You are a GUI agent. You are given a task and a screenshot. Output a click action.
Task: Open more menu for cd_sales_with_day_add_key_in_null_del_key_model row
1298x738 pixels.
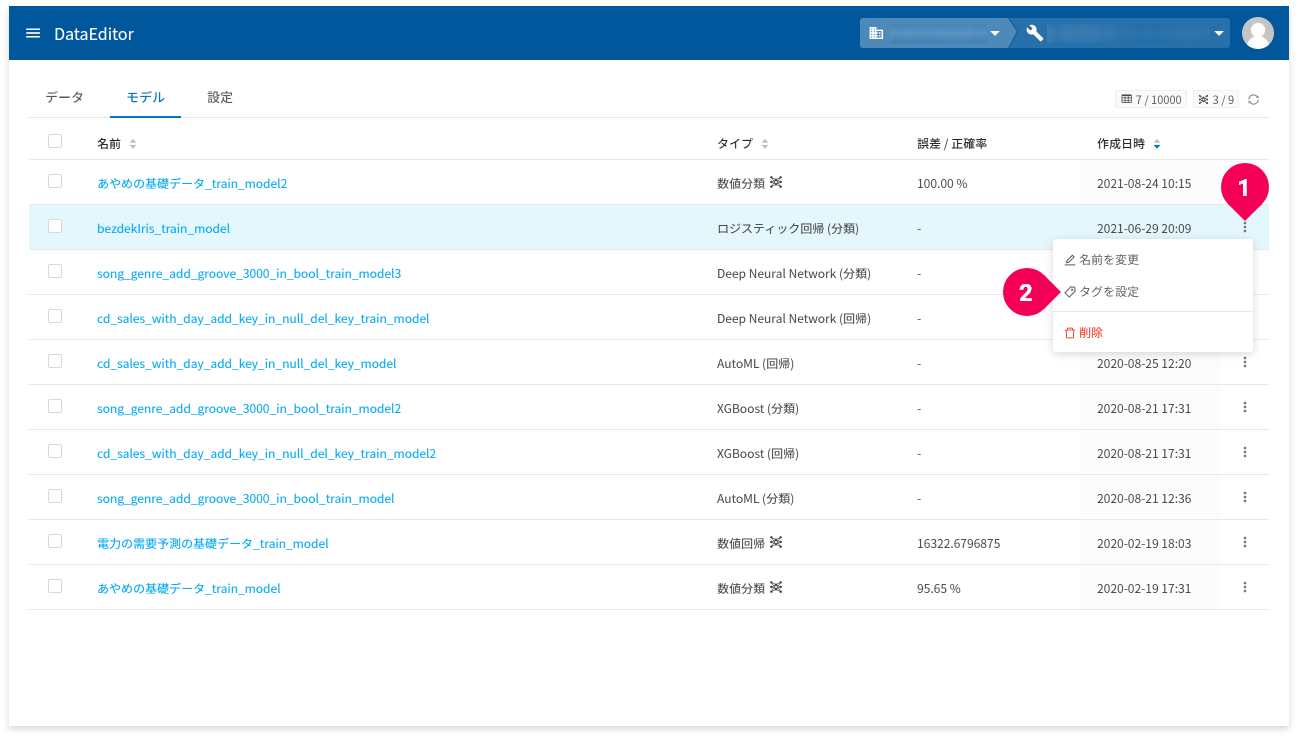point(1245,362)
